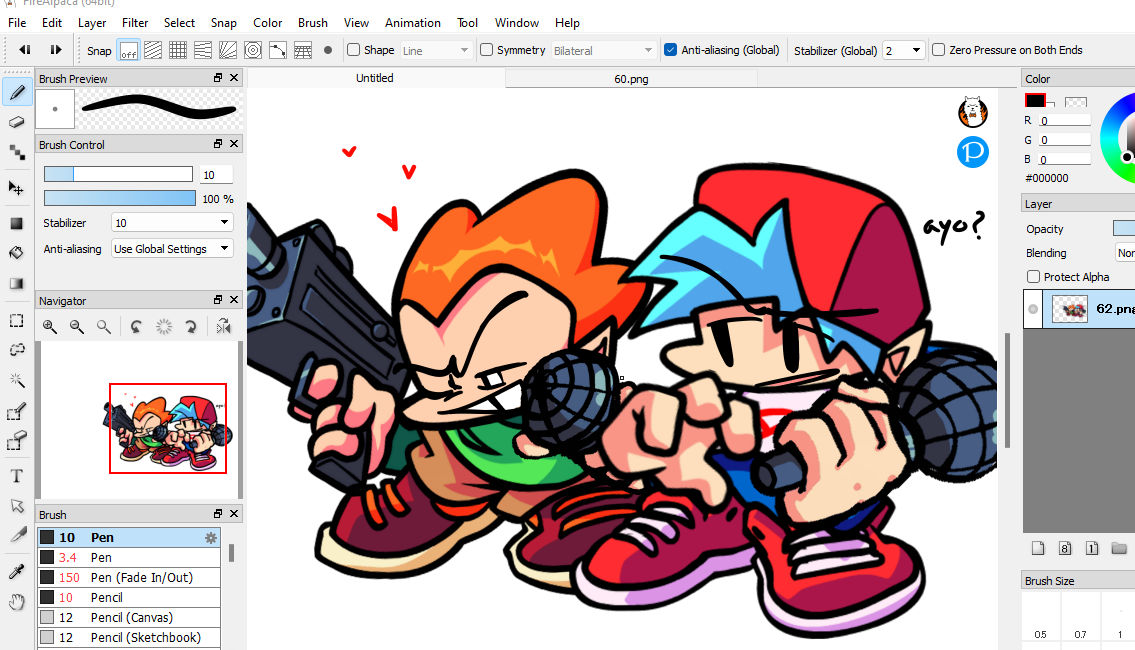Screen dimensions: 1135x650
Task: Open Brush Control Stabilizer dropdown
Action: [172, 223]
